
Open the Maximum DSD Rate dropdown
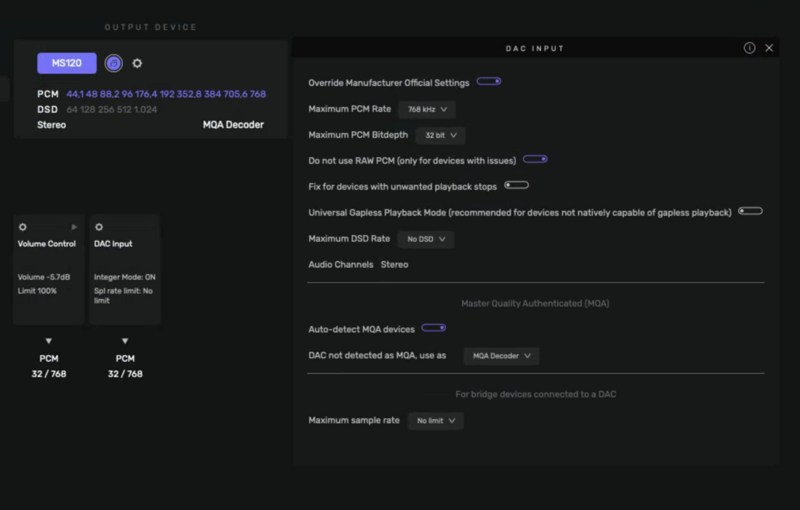tap(426, 239)
